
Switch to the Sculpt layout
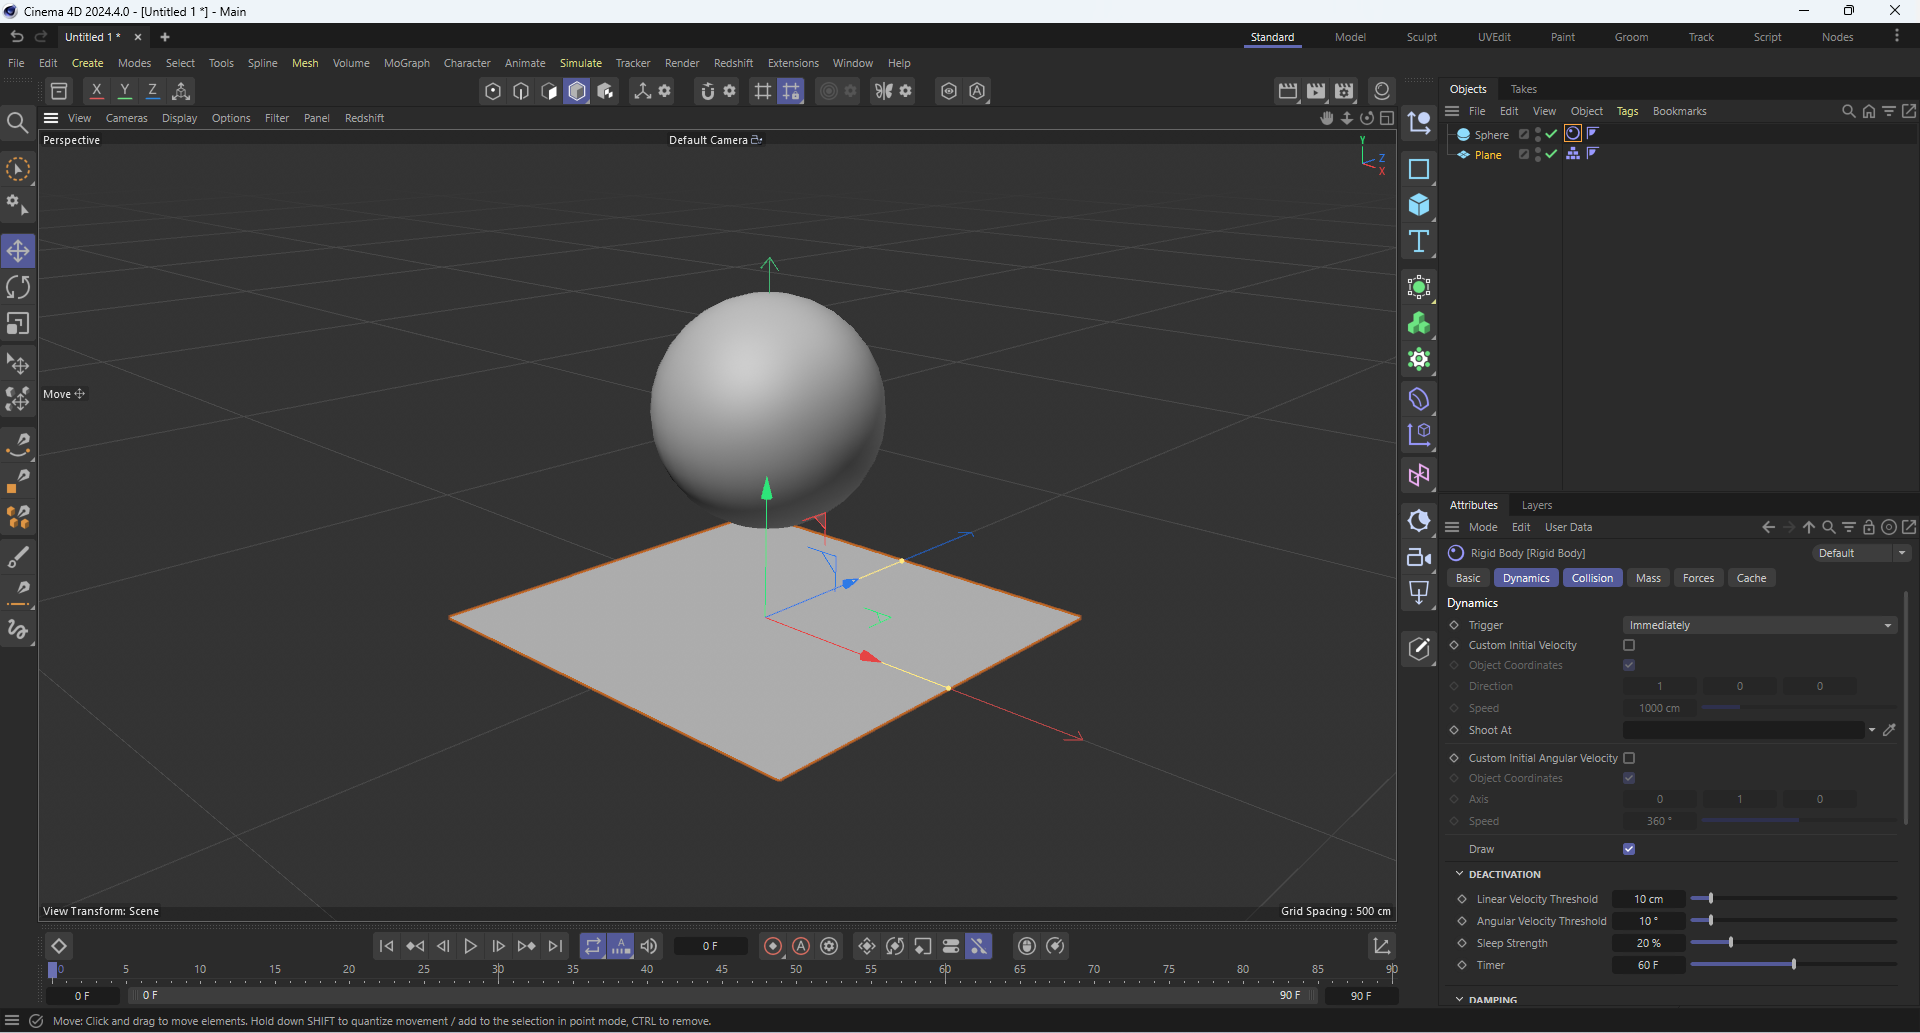(x=1421, y=37)
